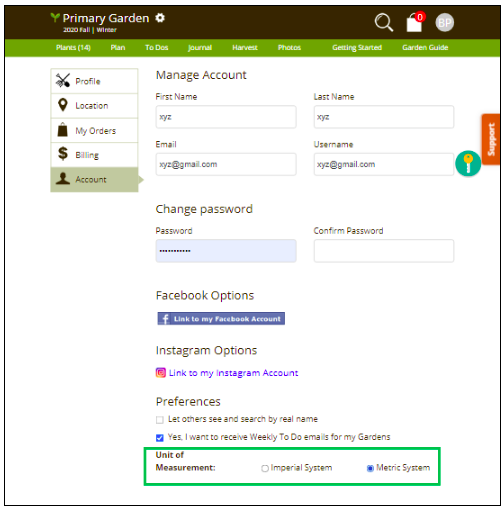Screen dimensions: 504x512
Task: Click the Primary Garden sprout logo
Action: (55, 17)
